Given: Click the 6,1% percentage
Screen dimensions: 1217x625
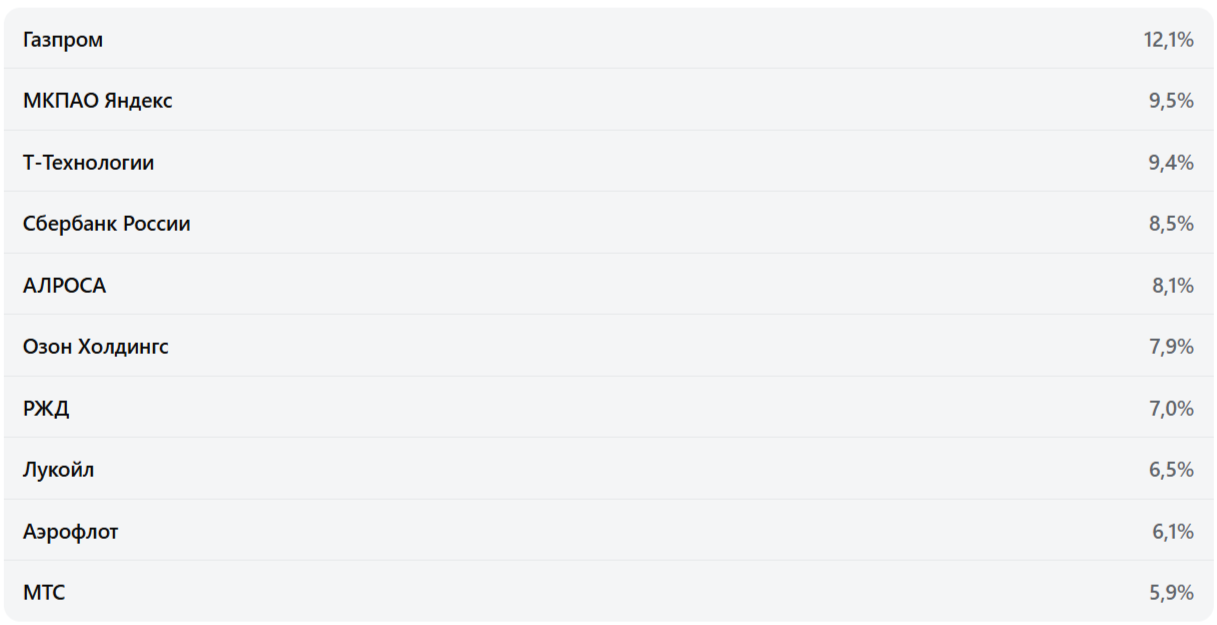Looking at the screenshot, I should (1172, 532).
